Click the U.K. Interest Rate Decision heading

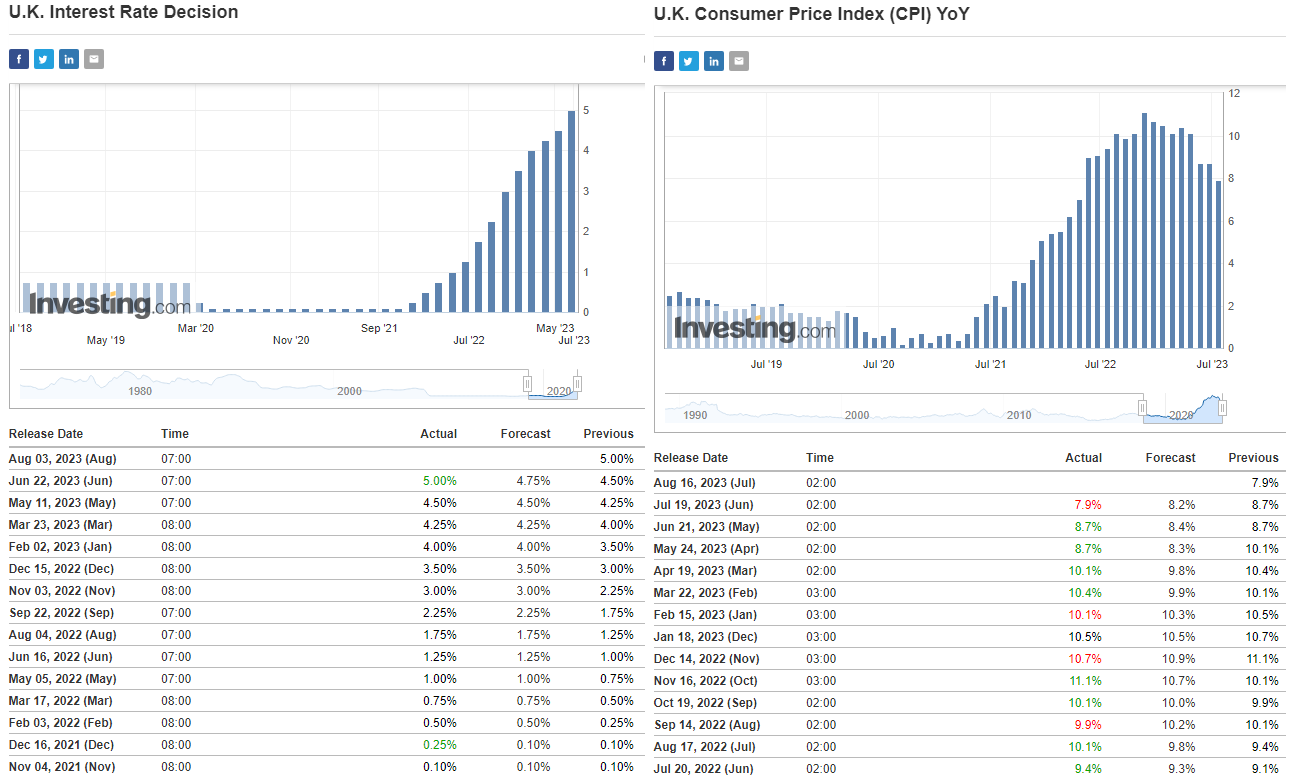[x=124, y=13]
